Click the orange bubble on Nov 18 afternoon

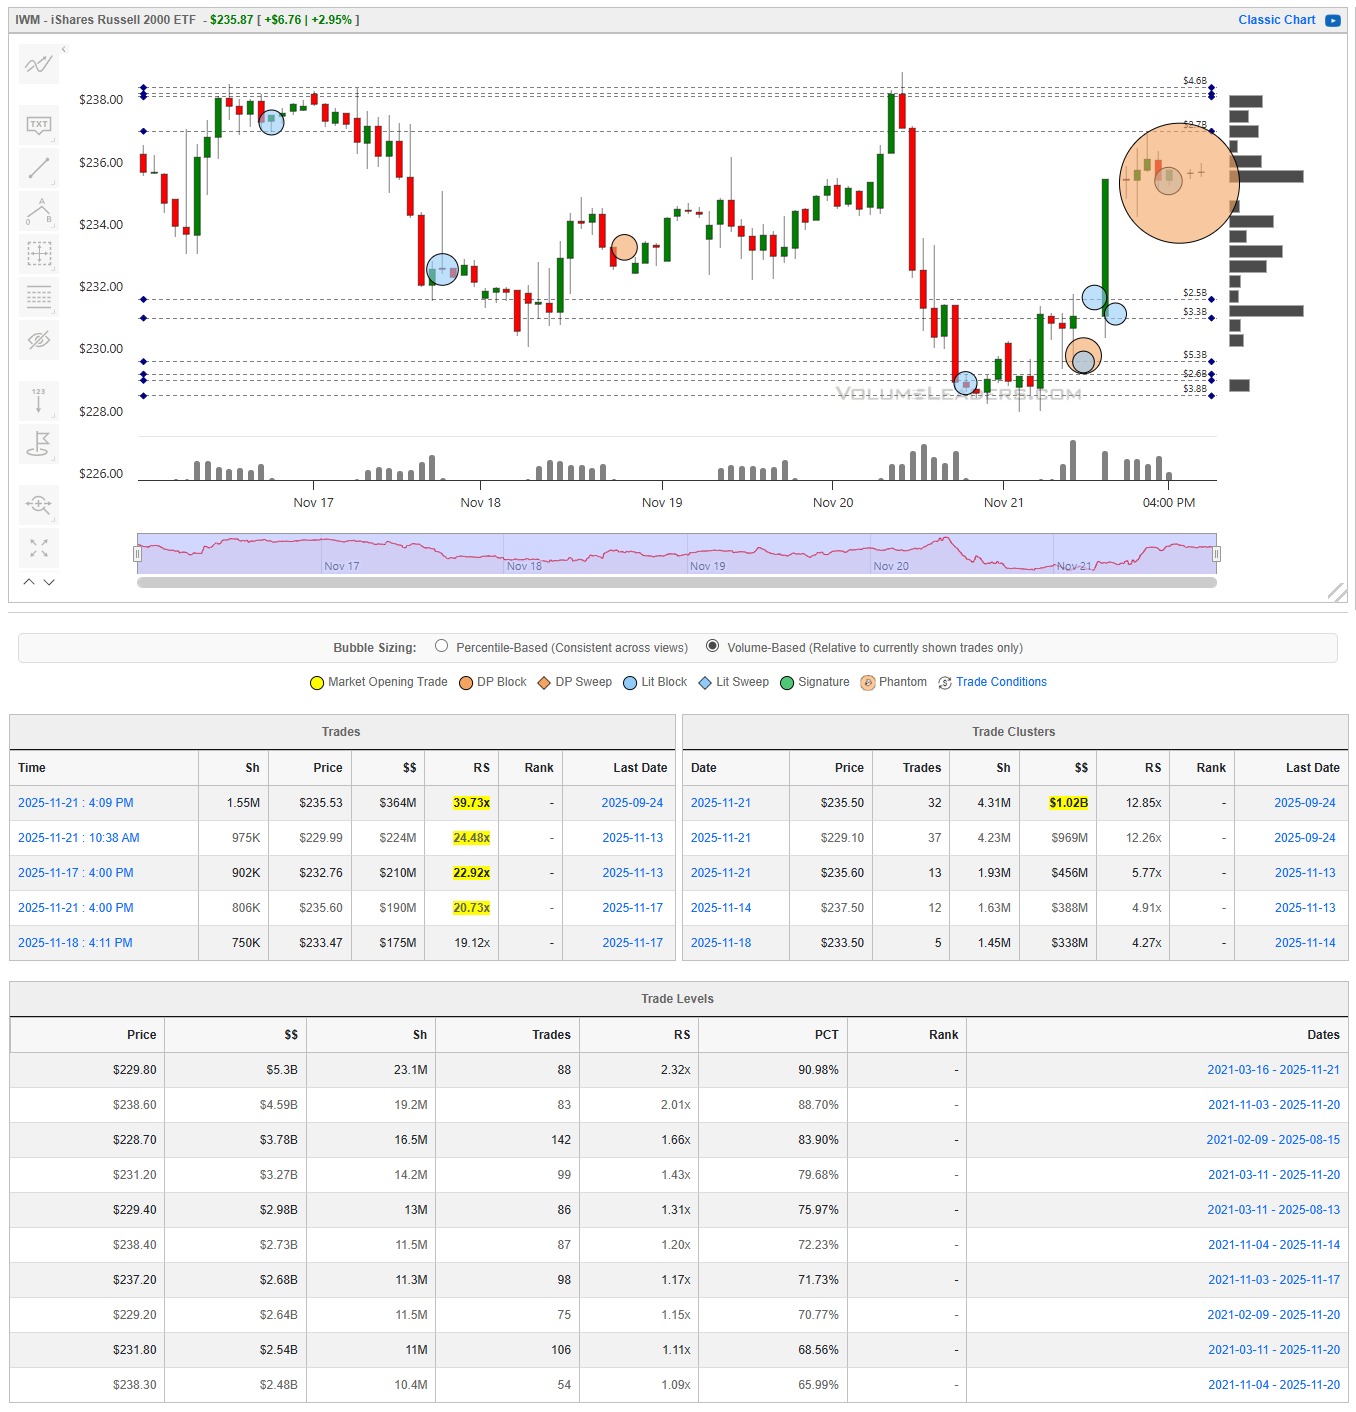click(624, 247)
